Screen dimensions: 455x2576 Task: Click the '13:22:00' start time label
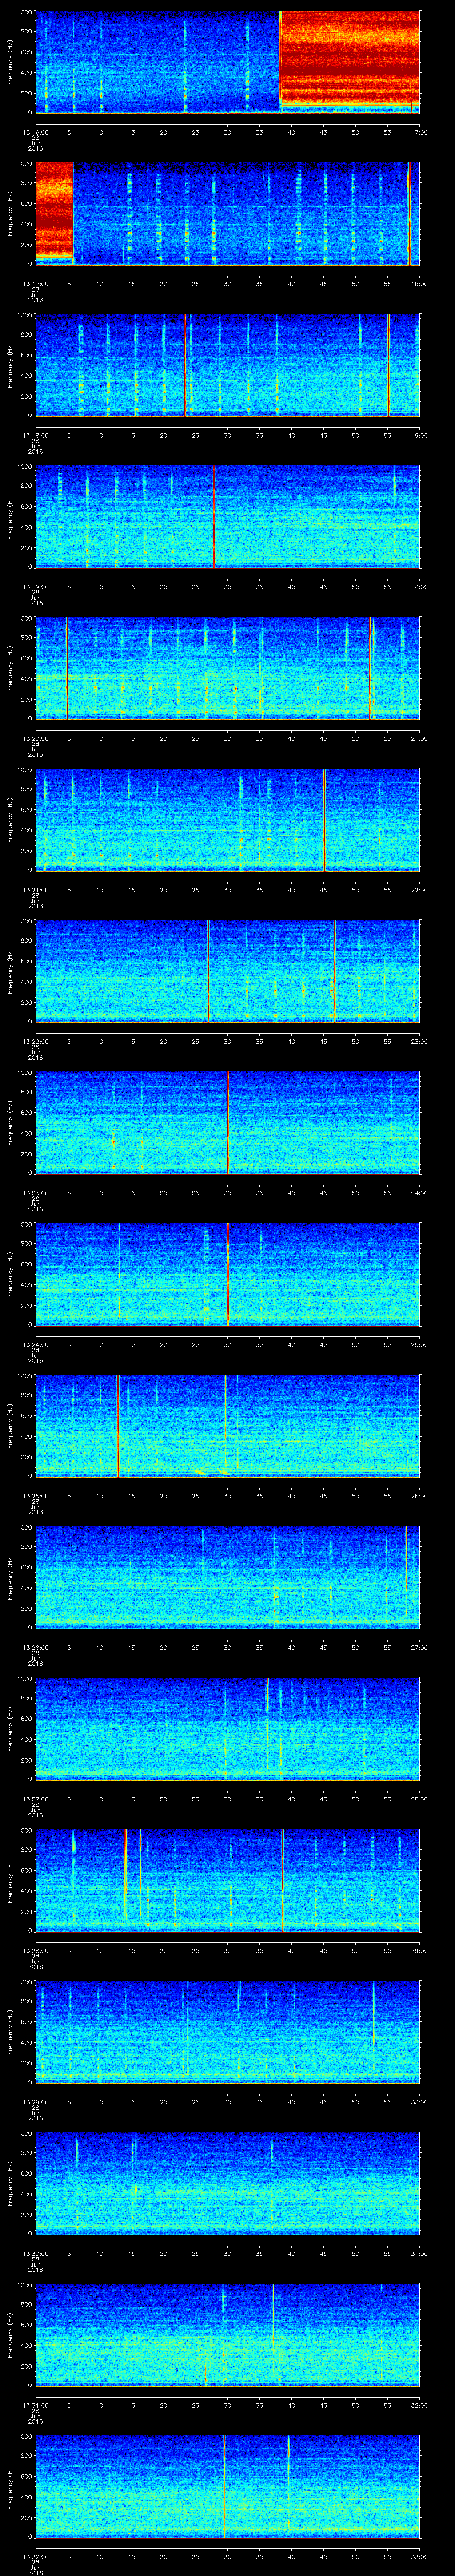tap(35, 1041)
